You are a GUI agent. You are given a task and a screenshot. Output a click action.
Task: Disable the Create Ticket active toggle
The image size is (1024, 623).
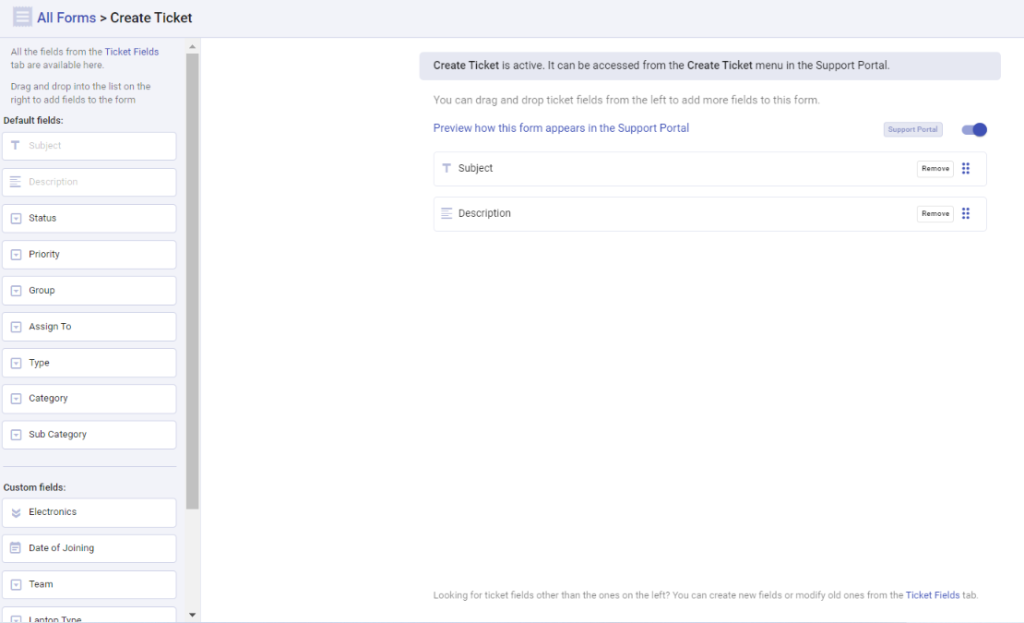coord(973,129)
